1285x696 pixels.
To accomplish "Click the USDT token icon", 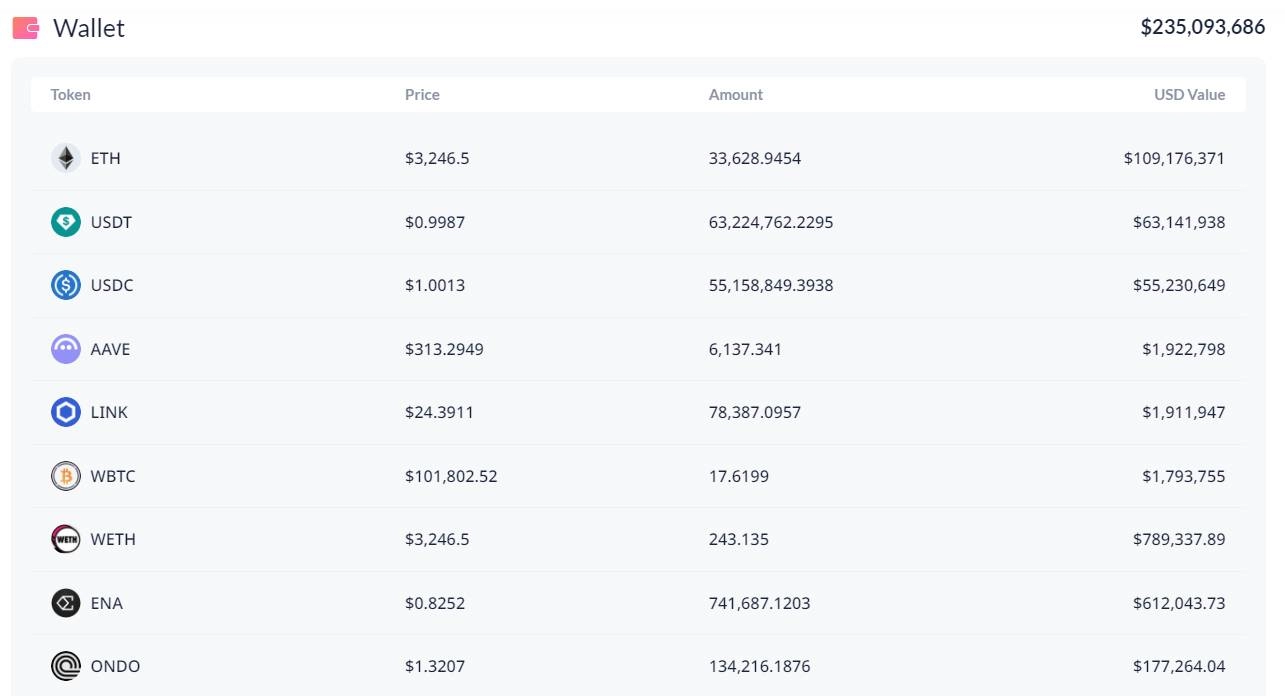I will pyautogui.click(x=66, y=222).
